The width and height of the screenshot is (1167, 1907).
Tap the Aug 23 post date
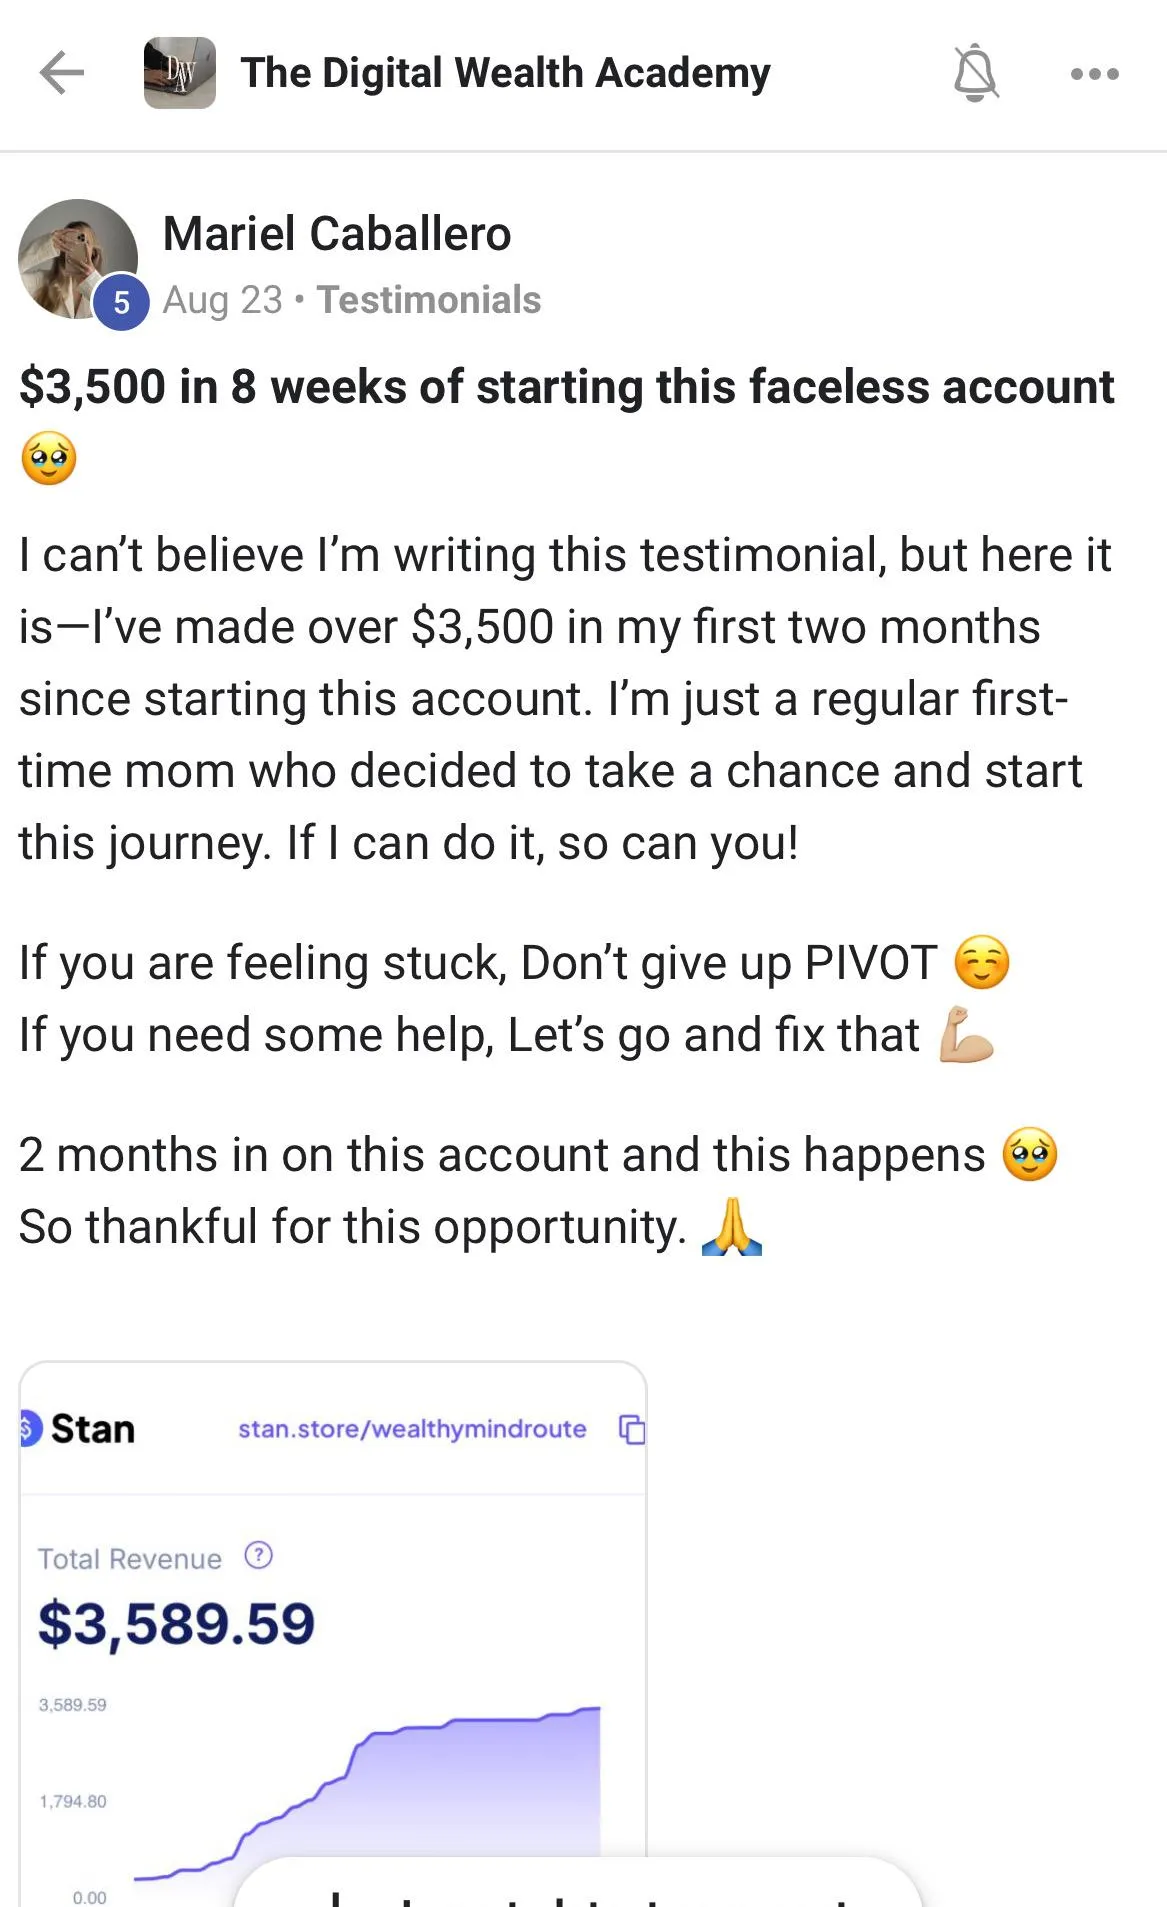pos(222,300)
